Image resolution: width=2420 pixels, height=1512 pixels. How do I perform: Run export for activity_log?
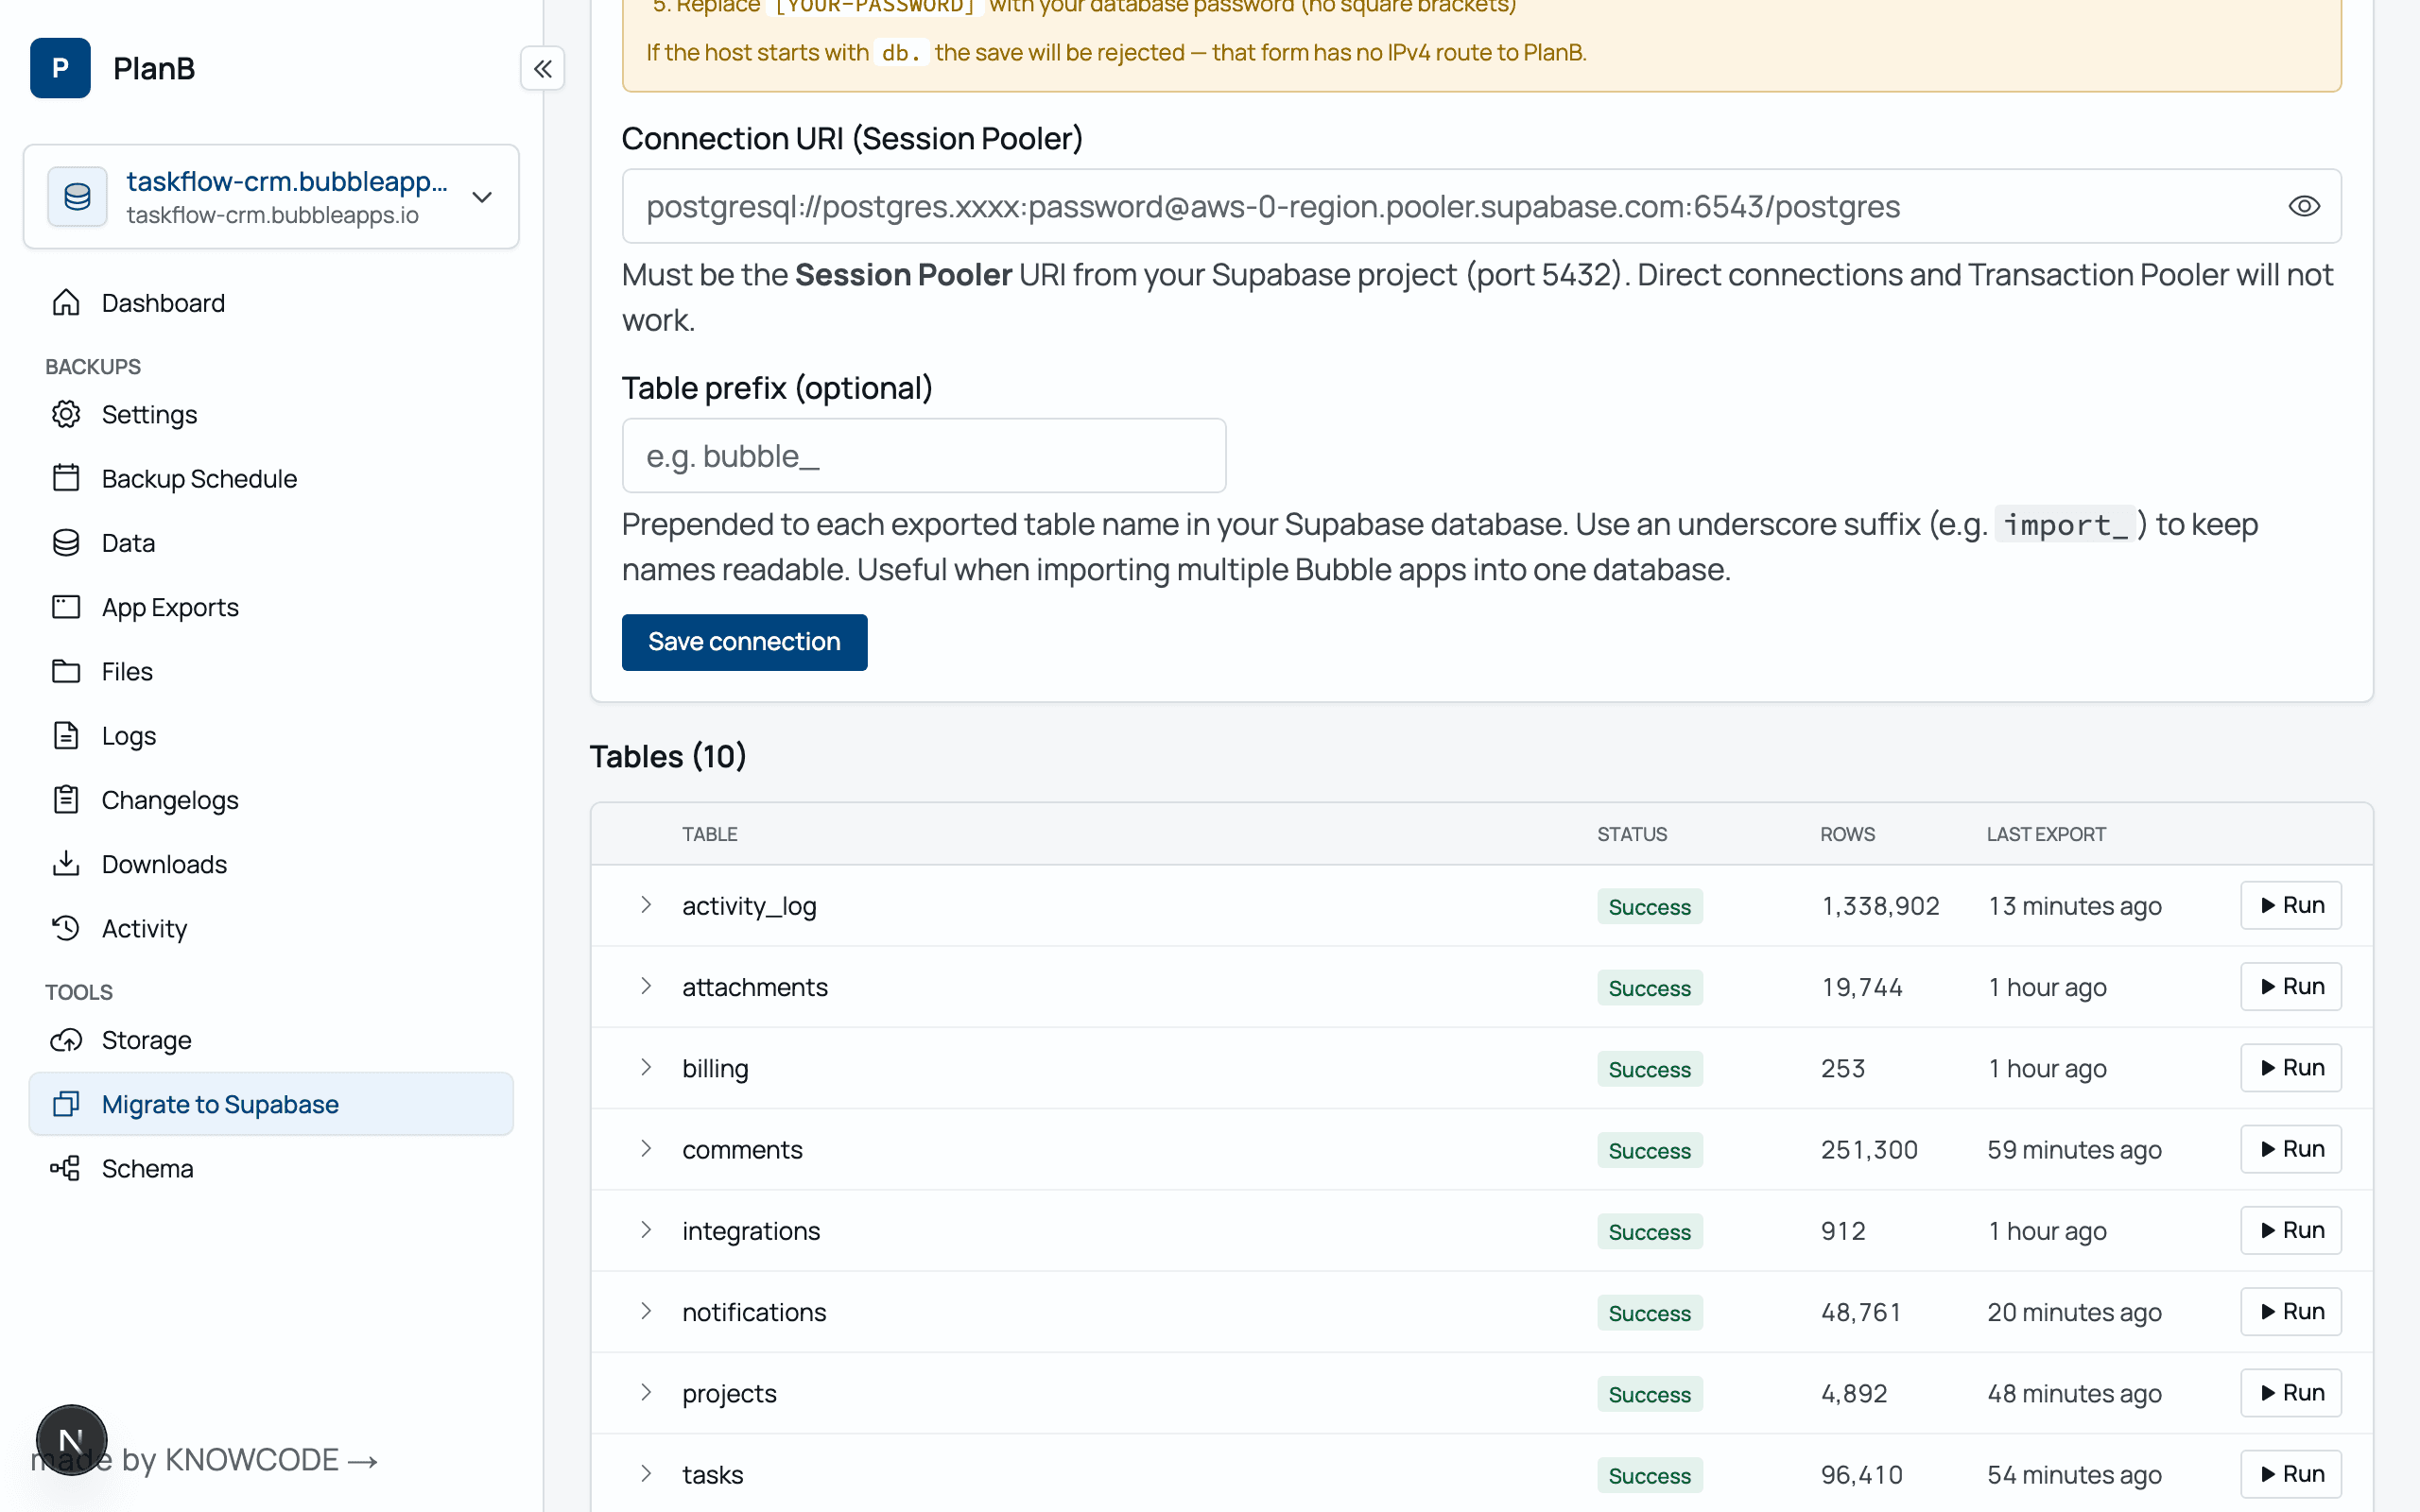click(2290, 905)
